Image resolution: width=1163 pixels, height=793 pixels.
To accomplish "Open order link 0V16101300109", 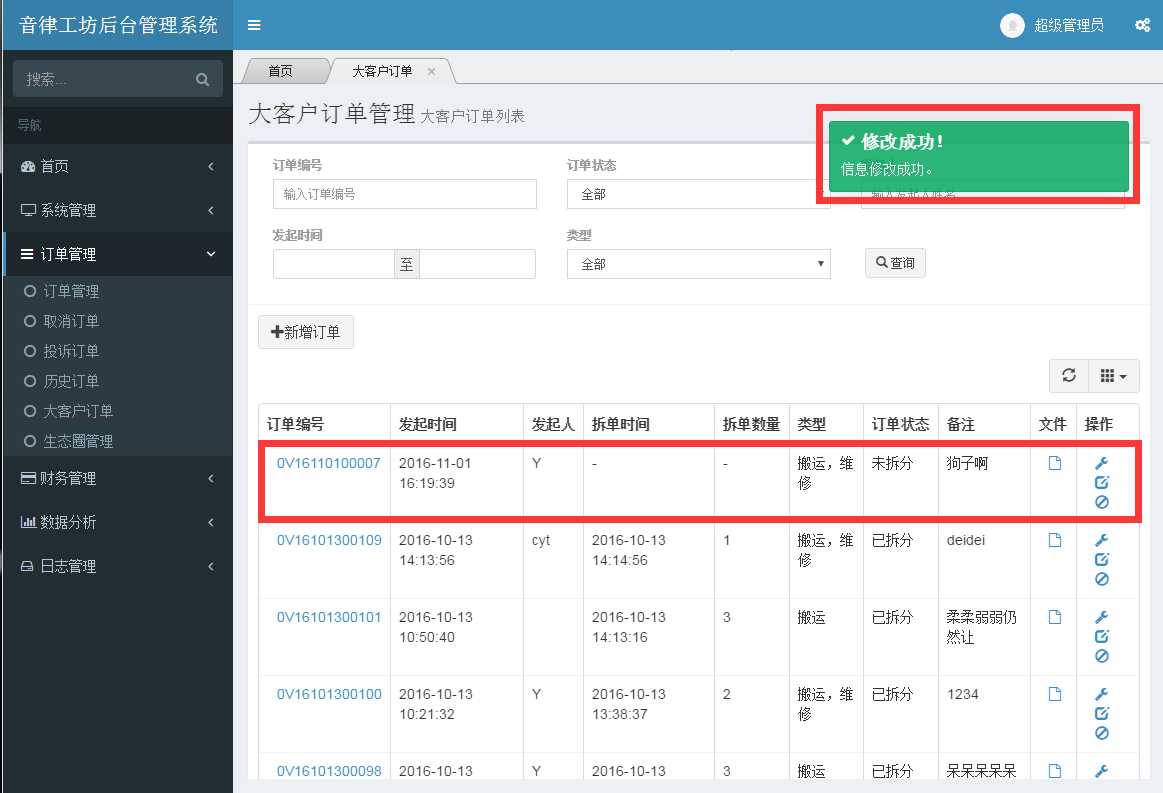I will tap(329, 540).
